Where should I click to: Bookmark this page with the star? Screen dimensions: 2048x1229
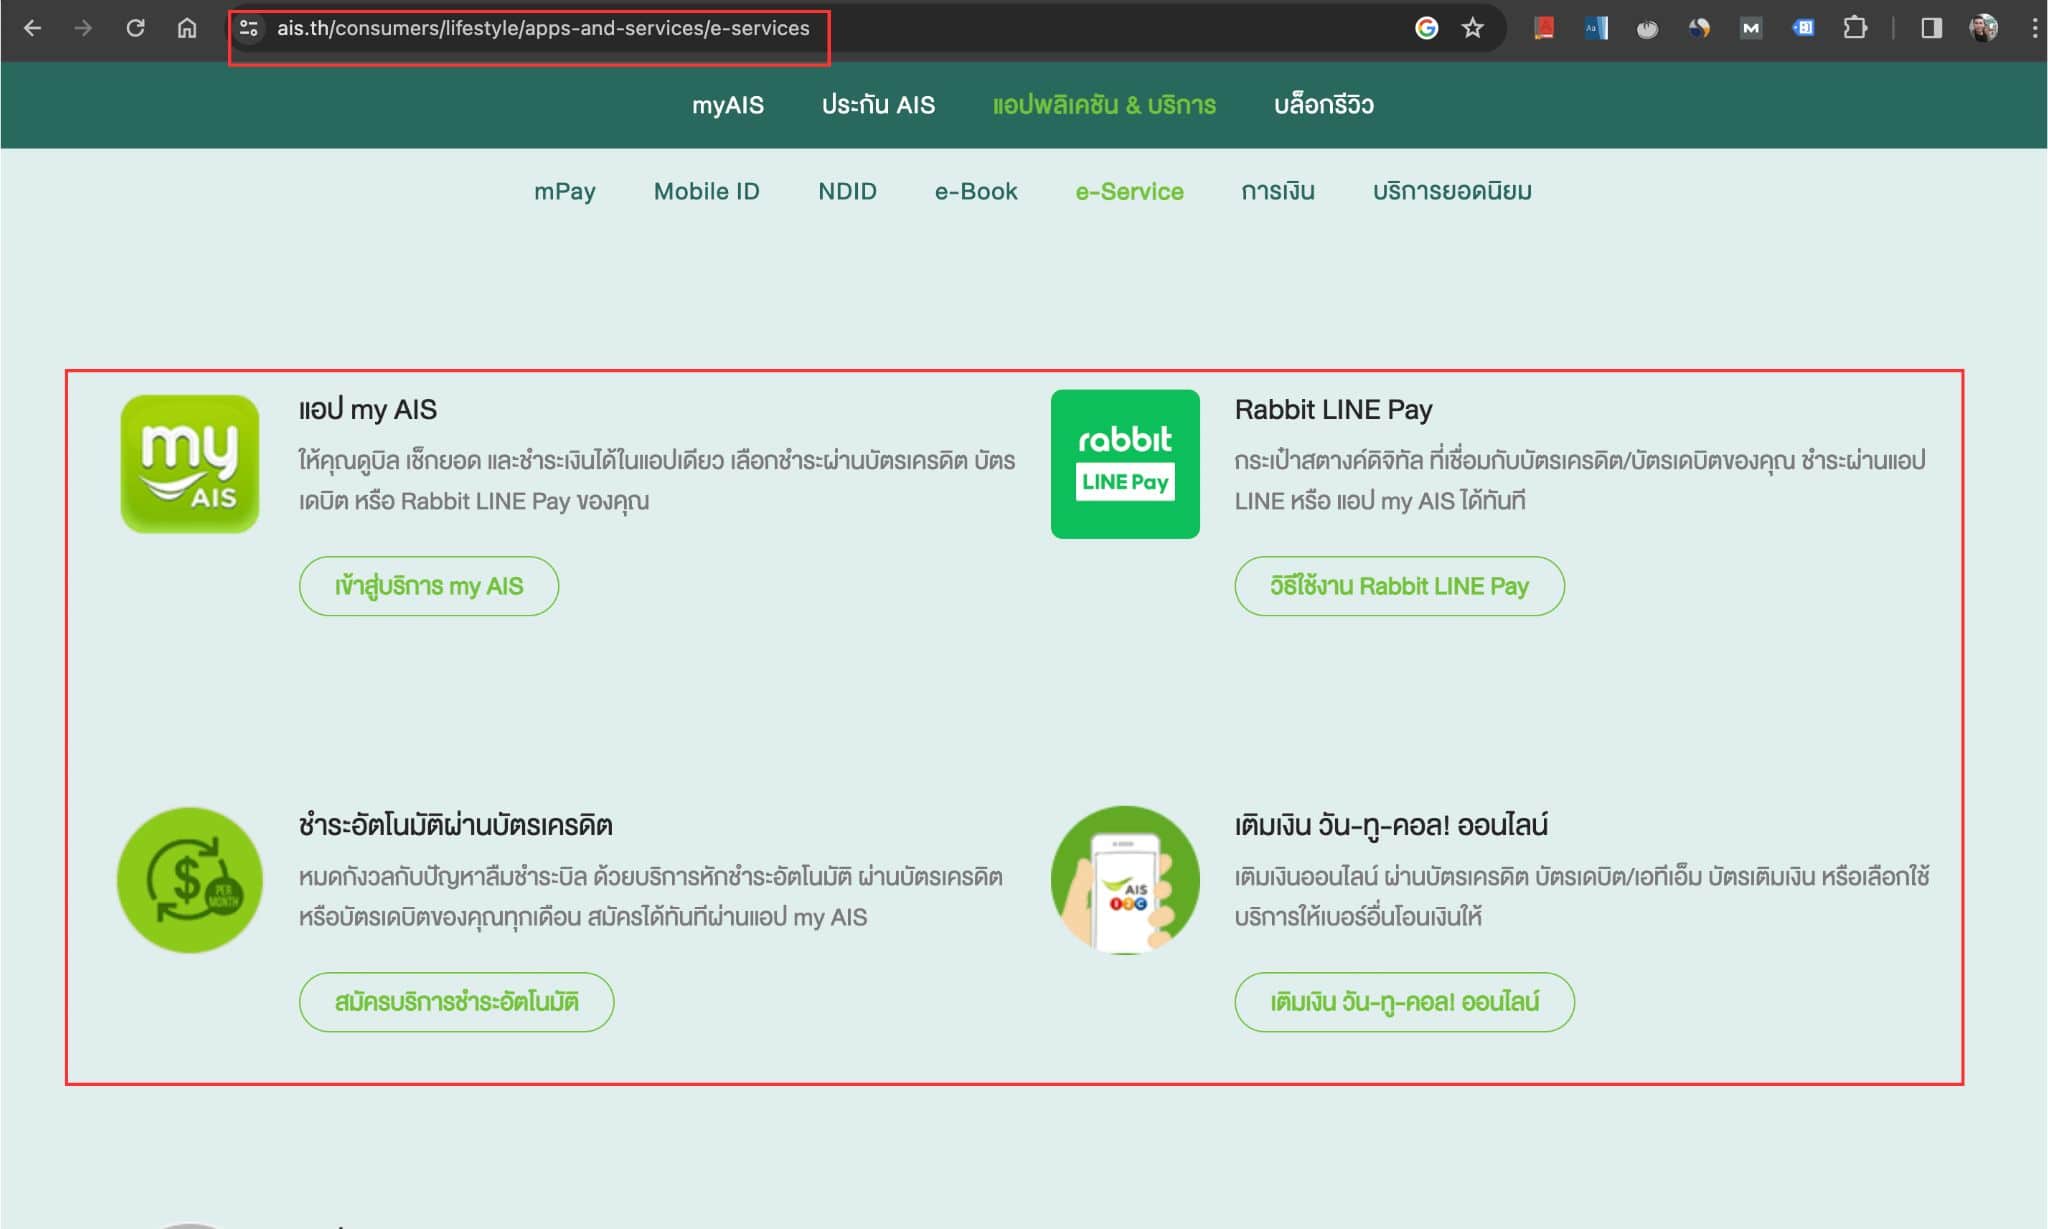click(1472, 28)
